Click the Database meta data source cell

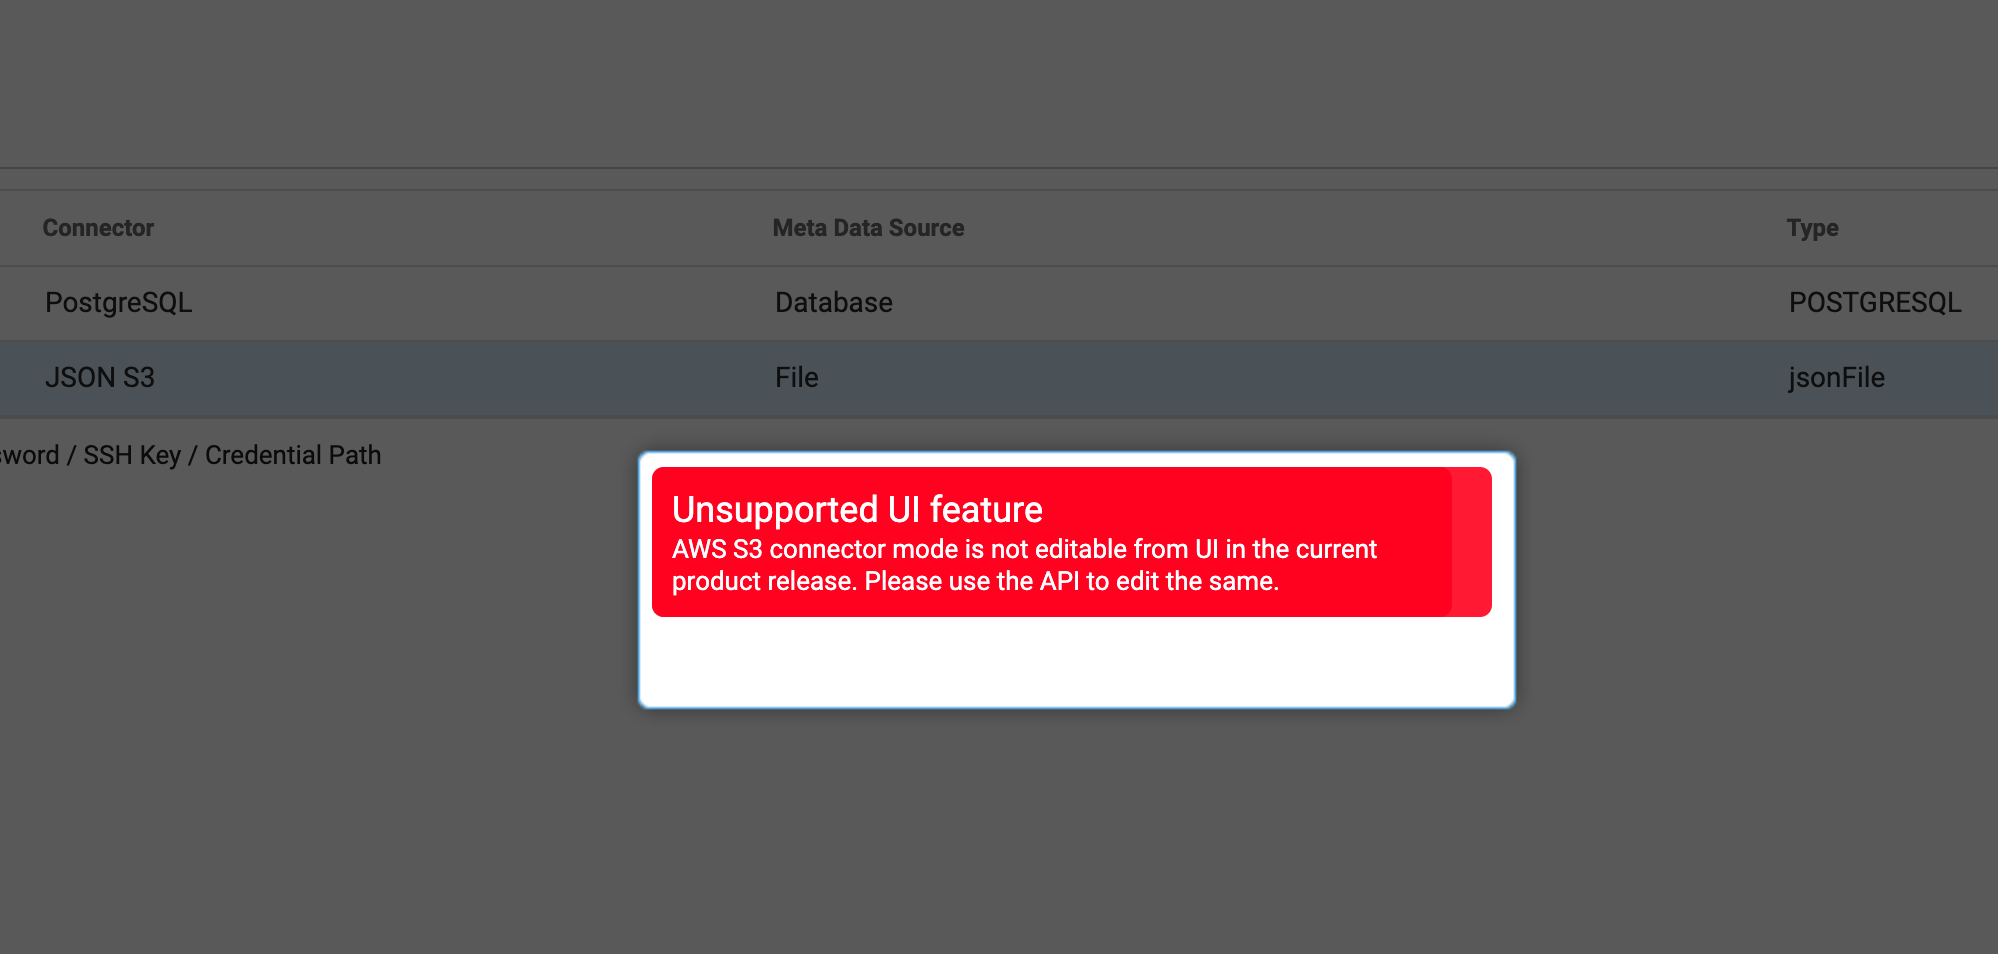point(833,302)
